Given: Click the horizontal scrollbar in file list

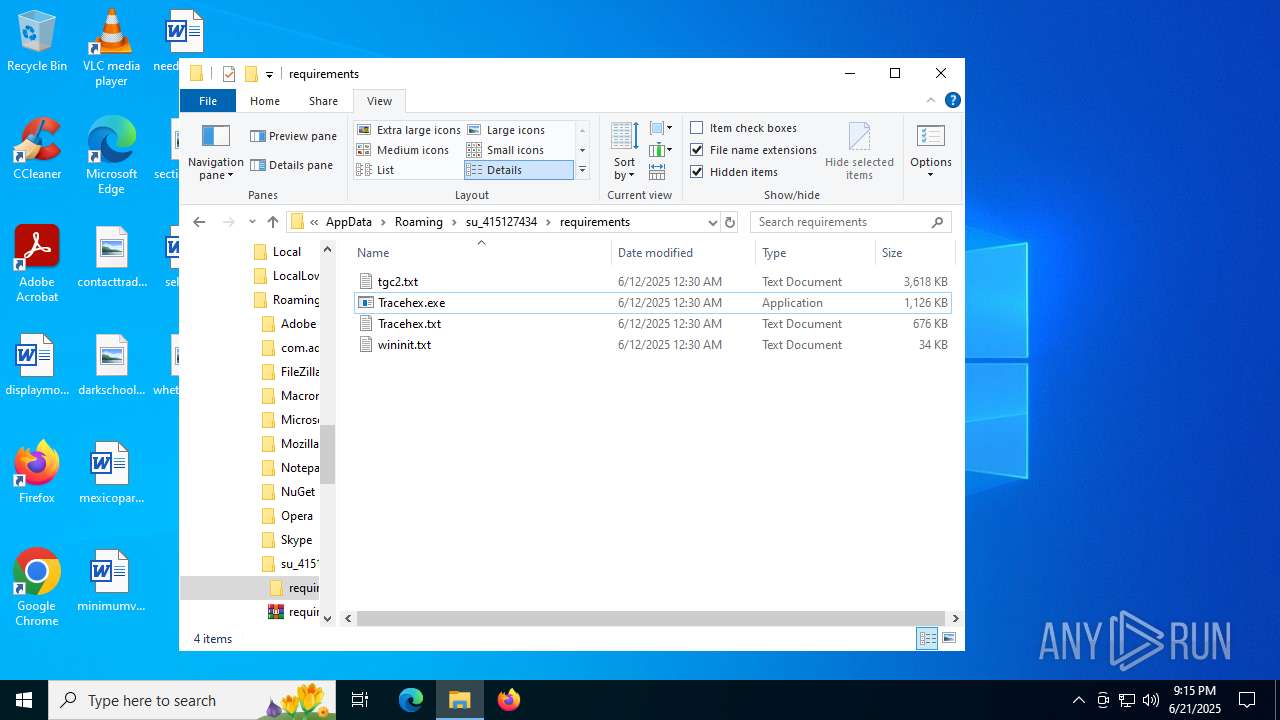Looking at the screenshot, I should pyautogui.click(x=650, y=618).
